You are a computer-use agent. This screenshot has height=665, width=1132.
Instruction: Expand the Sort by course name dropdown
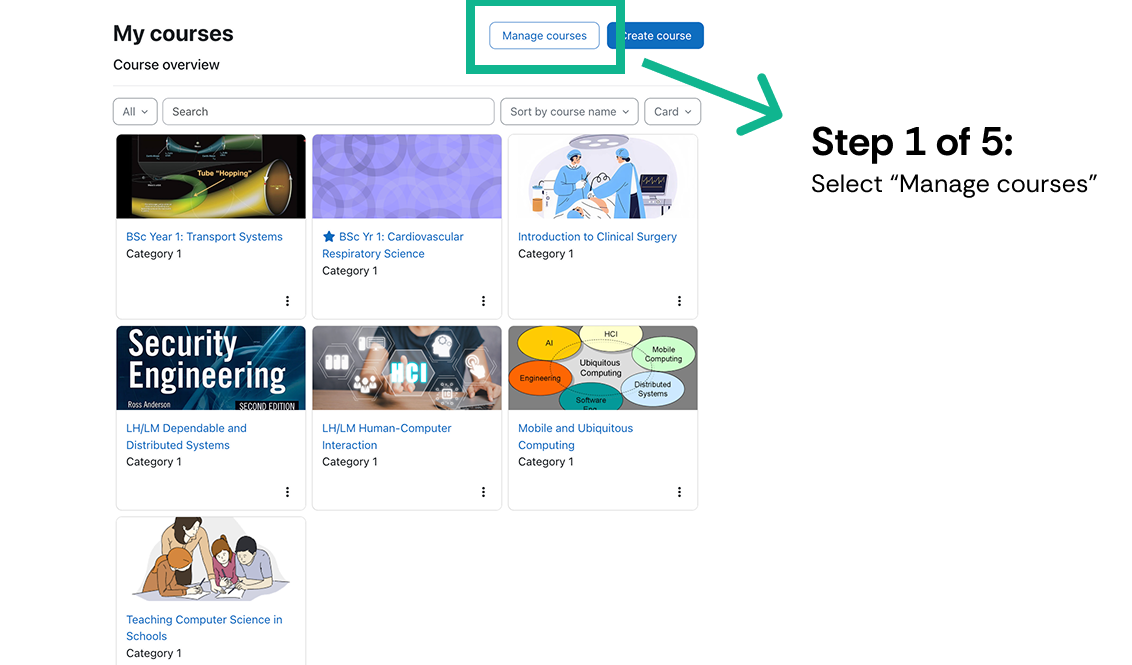pos(569,112)
